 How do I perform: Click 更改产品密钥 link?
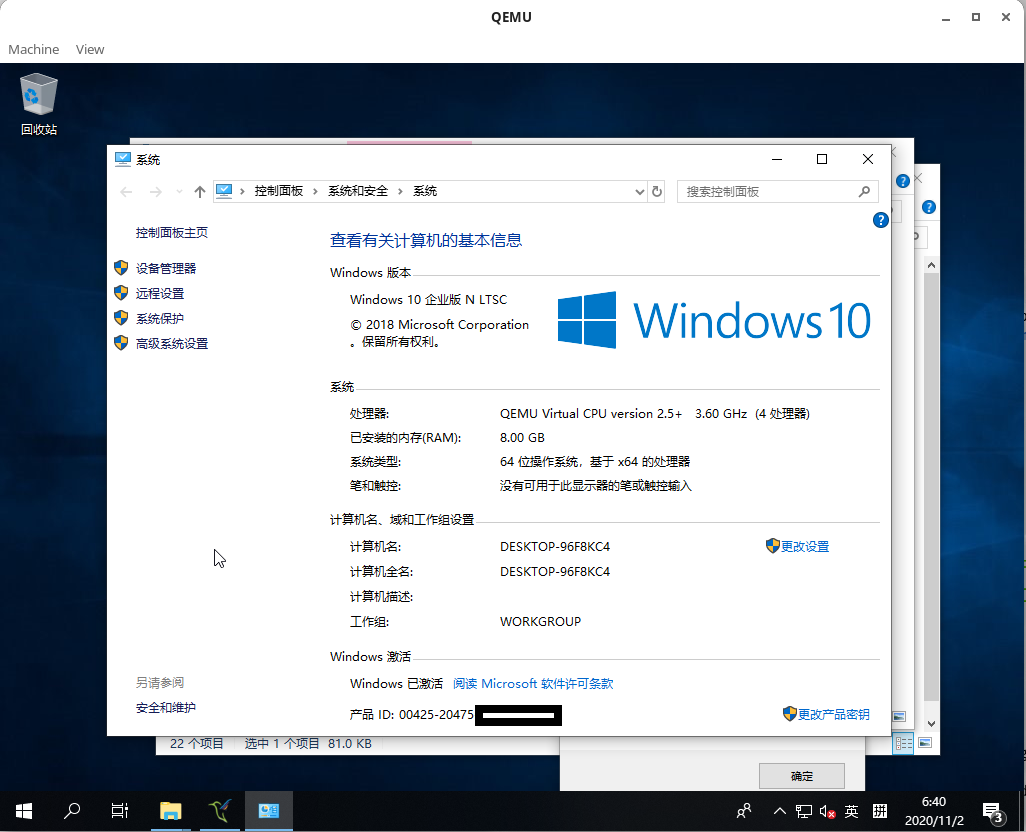[834, 714]
